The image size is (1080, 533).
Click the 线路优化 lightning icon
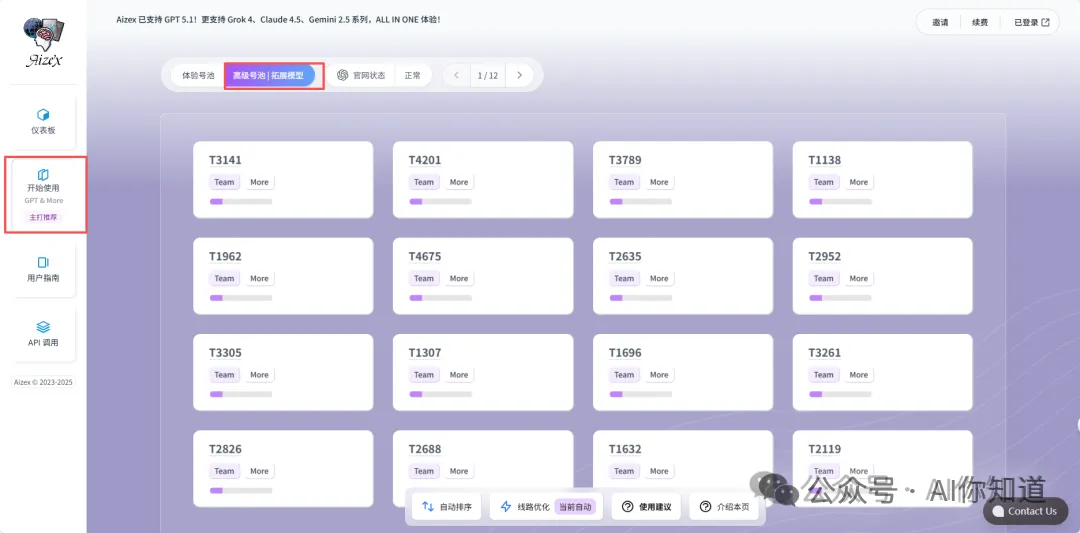[x=505, y=507]
